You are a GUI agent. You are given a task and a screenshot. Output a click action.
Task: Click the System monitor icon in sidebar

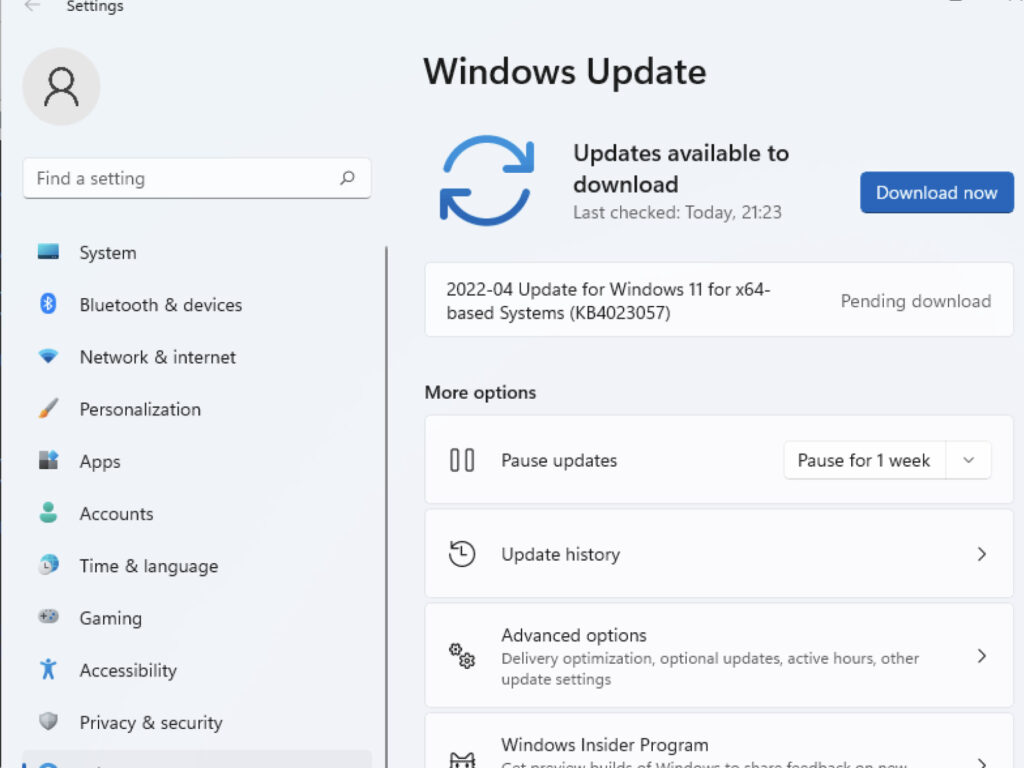point(48,253)
